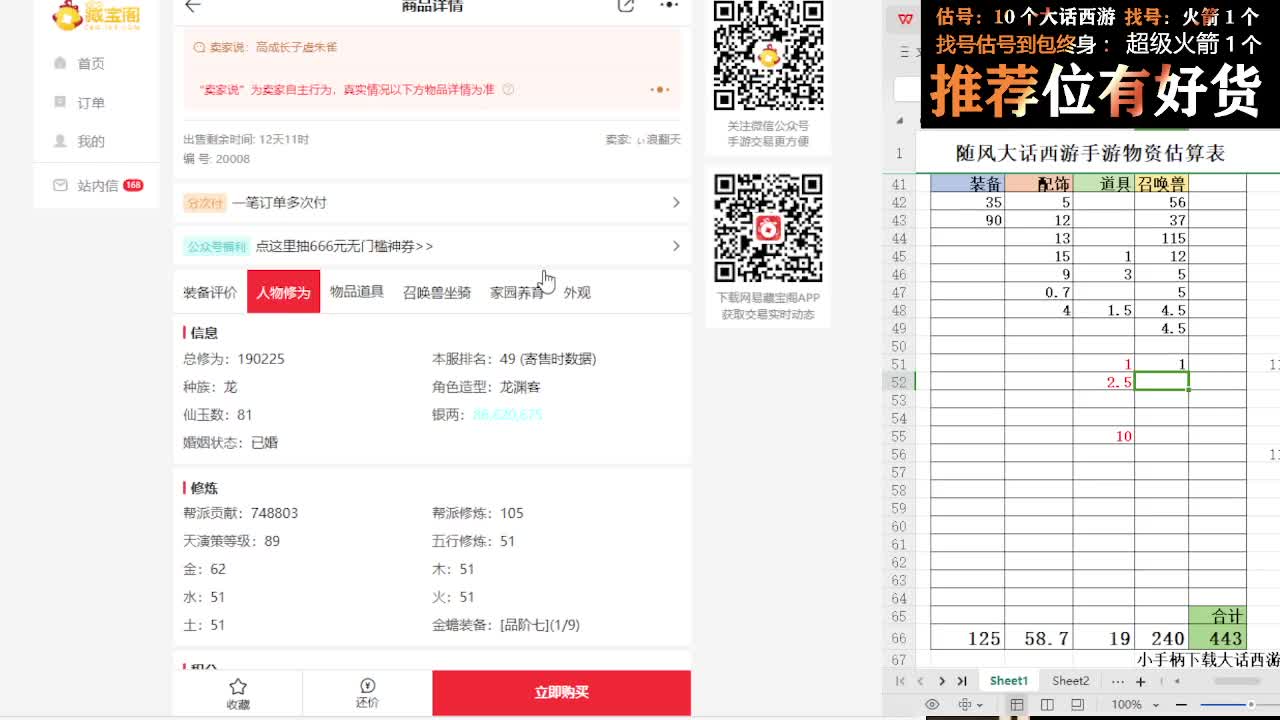Expand the 公众号福利 coupon row
The width and height of the screenshot is (1280, 720).
(x=676, y=245)
